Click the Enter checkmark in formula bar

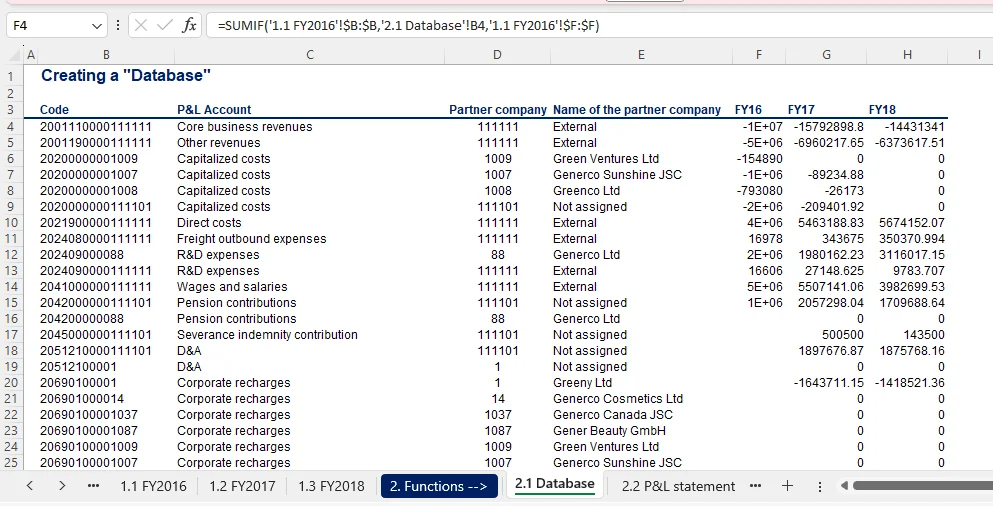(164, 25)
